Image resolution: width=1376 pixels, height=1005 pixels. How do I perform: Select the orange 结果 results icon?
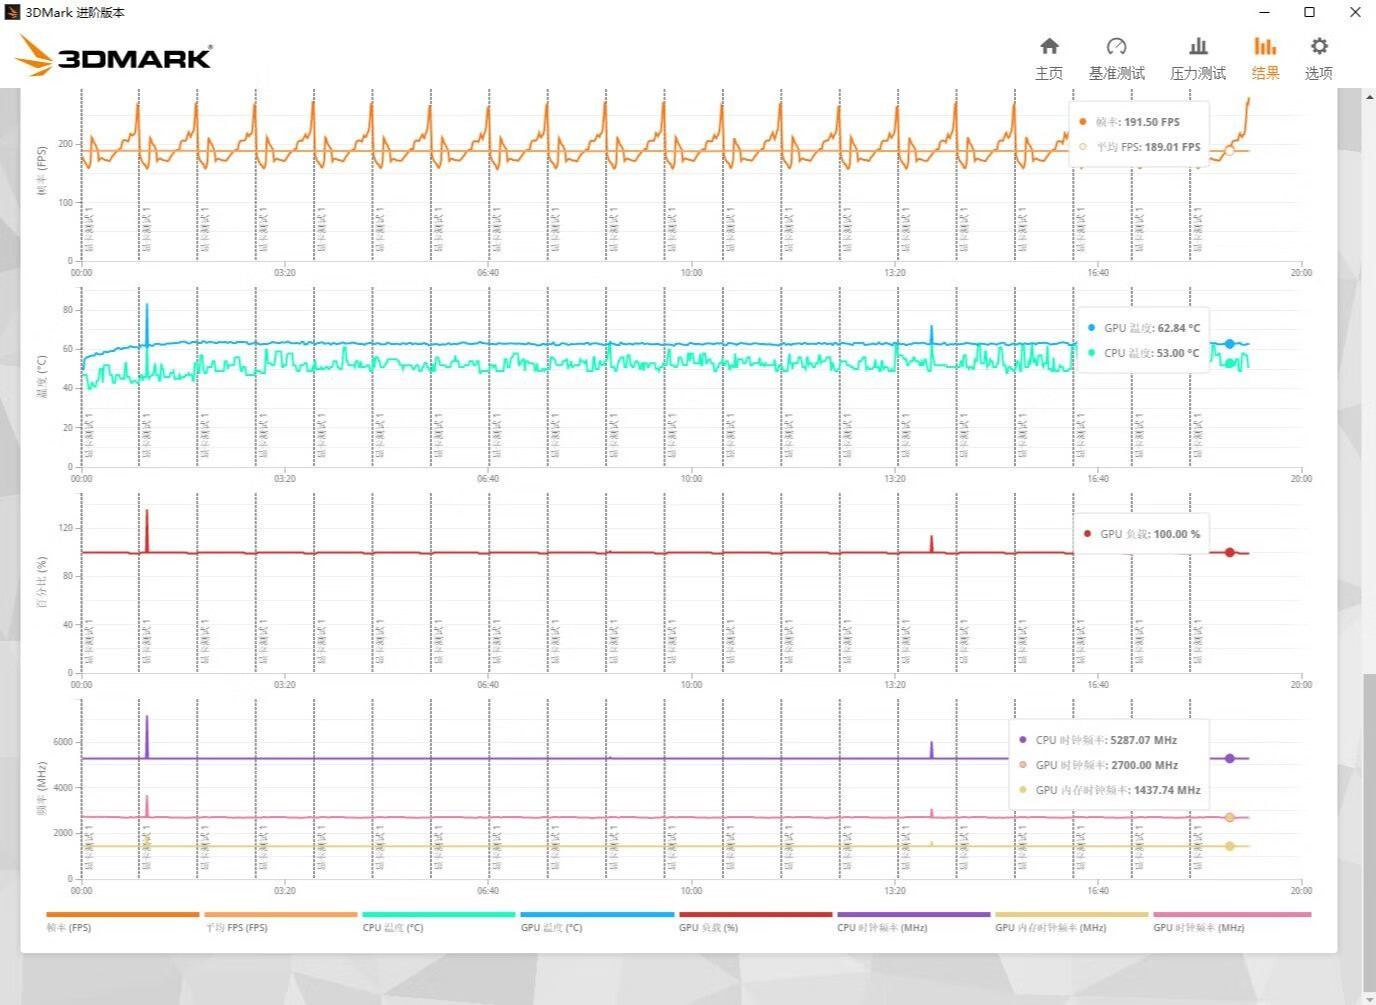tap(1265, 58)
